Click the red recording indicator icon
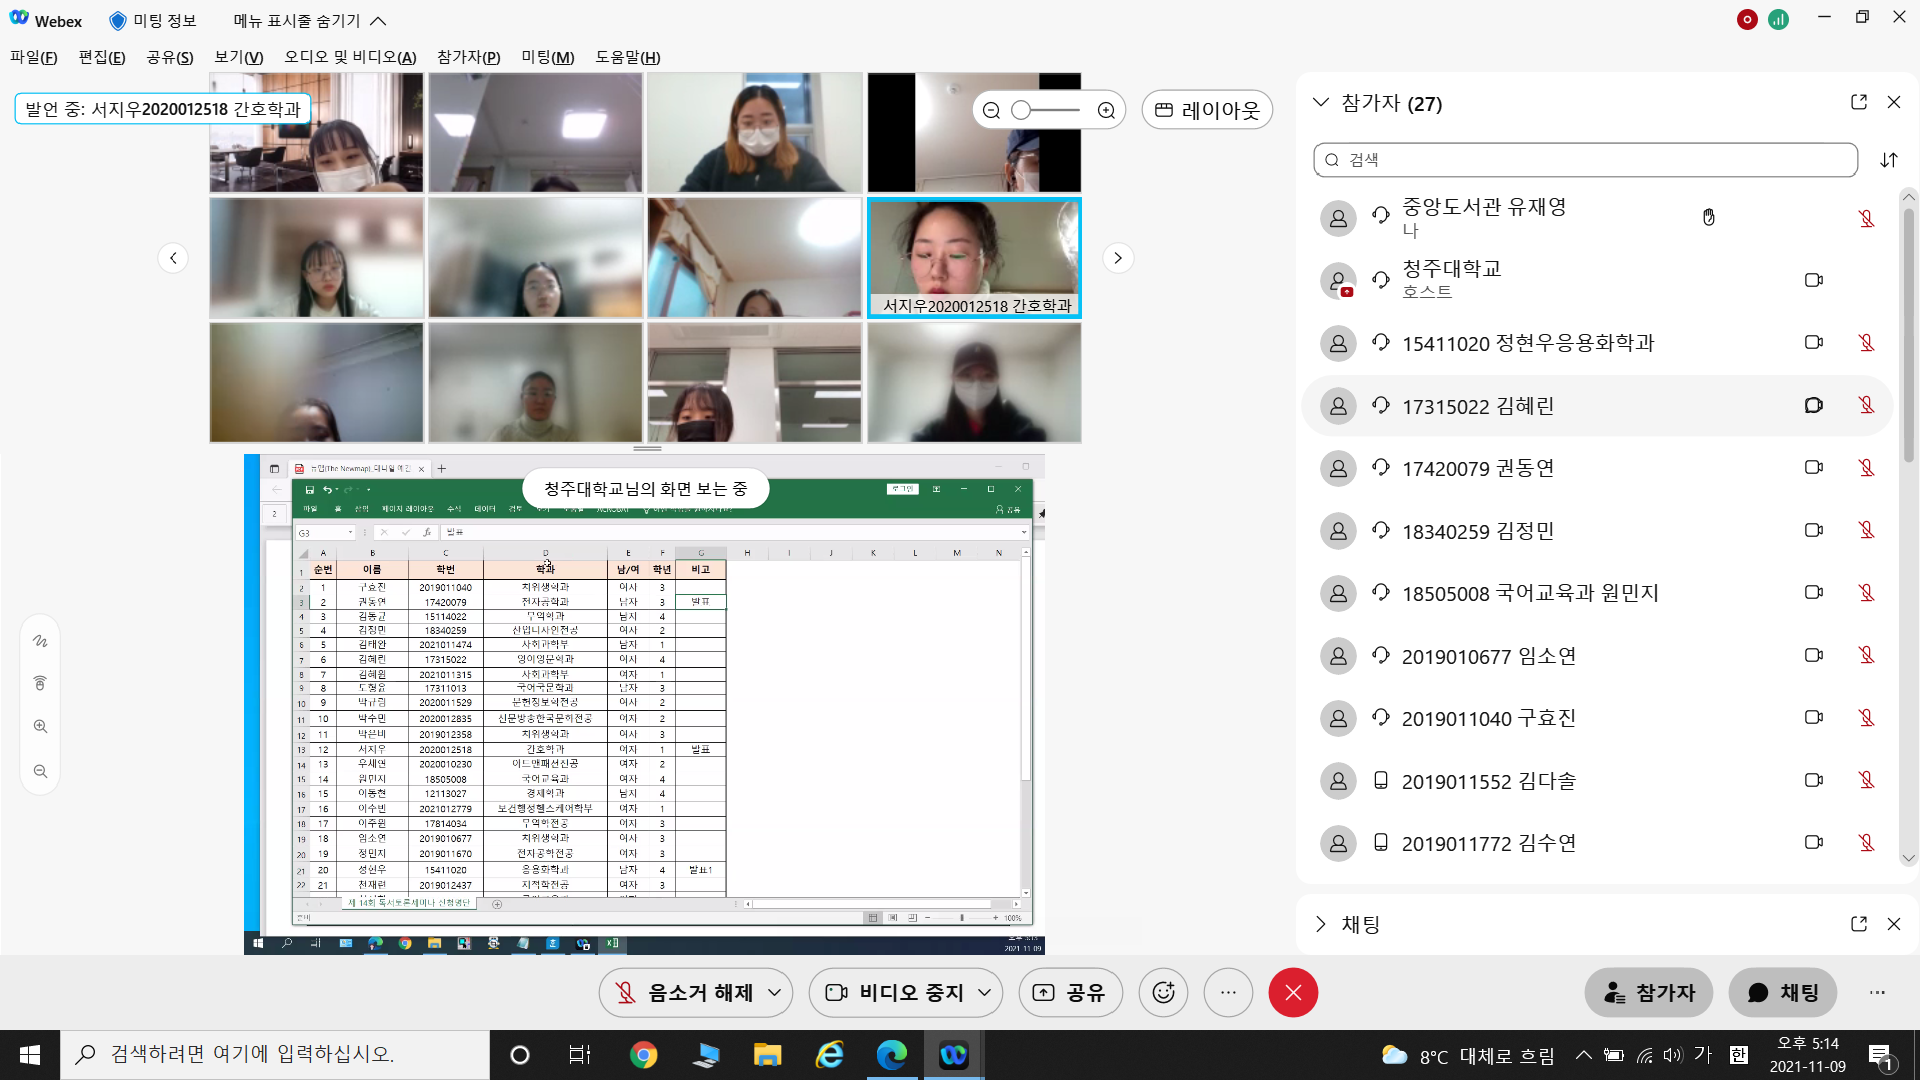The width and height of the screenshot is (1920, 1080). 1747,20
